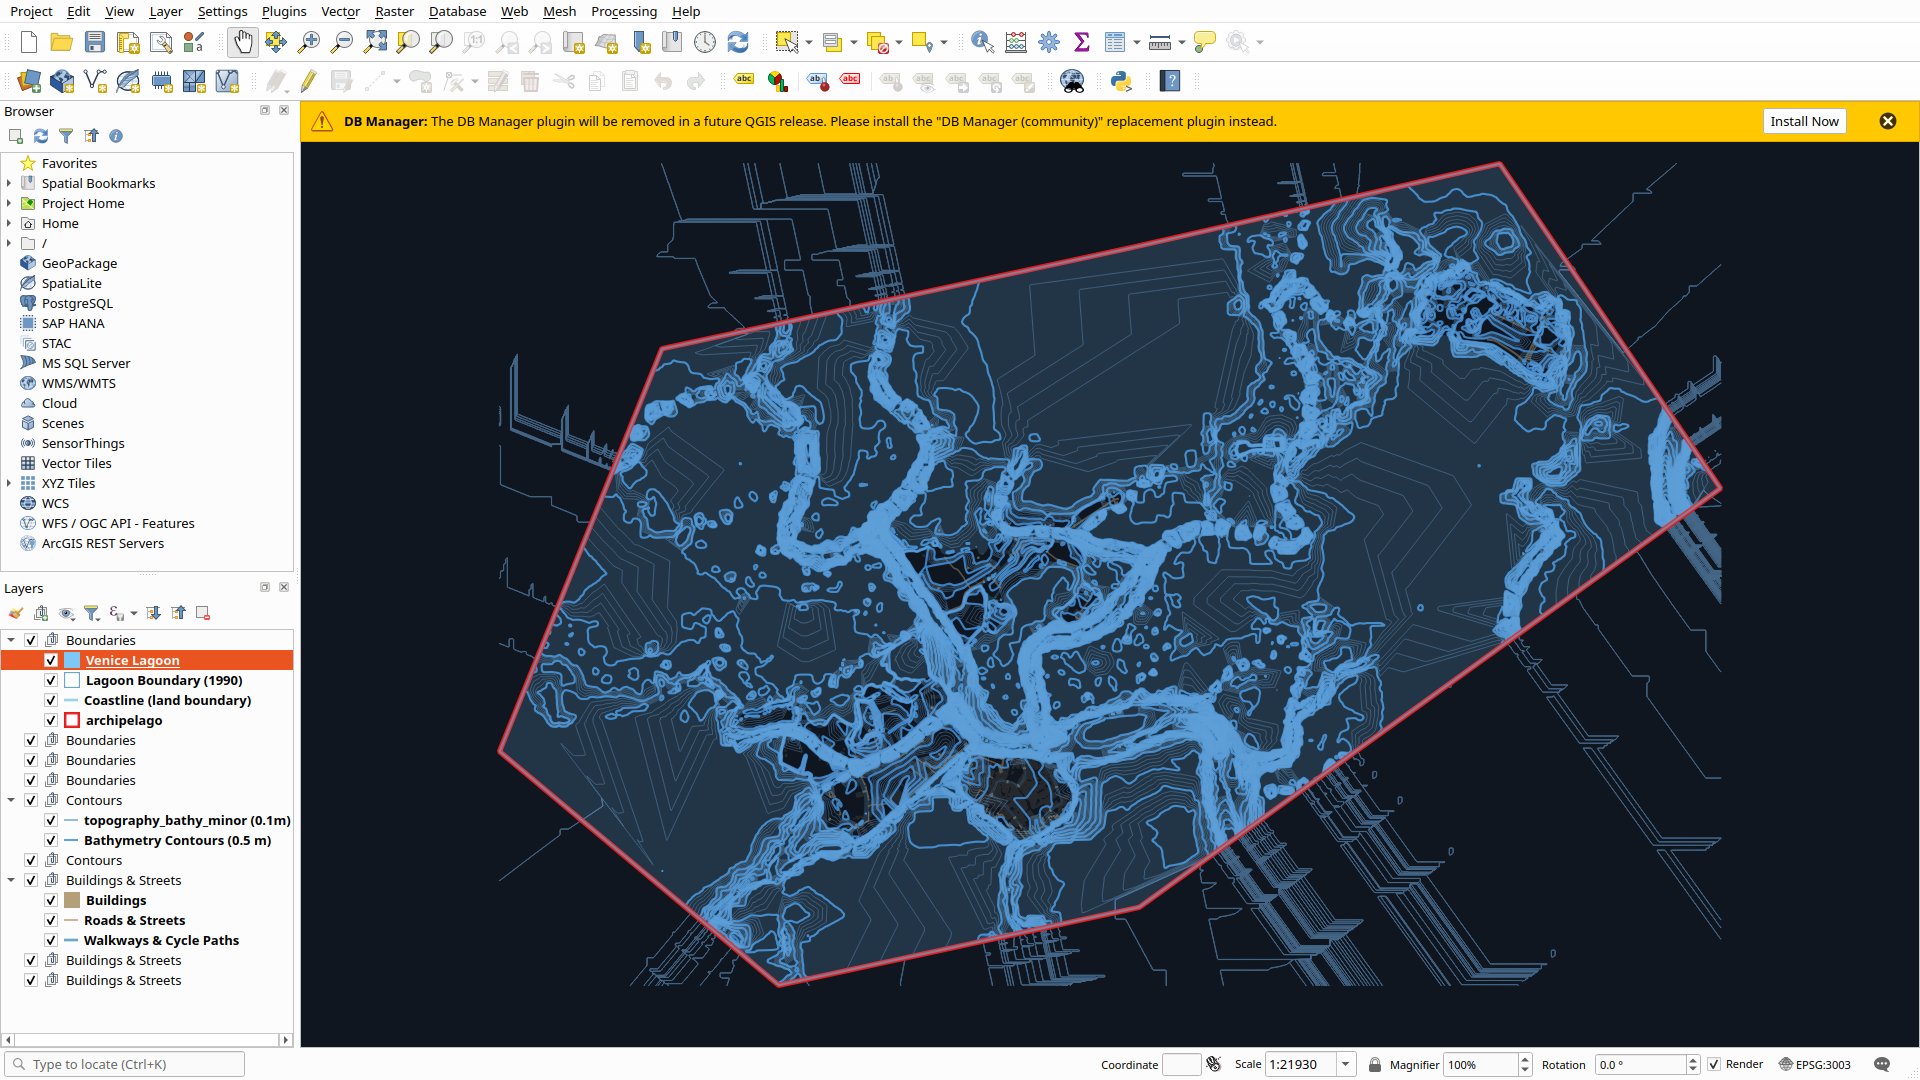The width and height of the screenshot is (1920, 1080).
Task: Expand Spatial Bookmarks in Browser
Action: 9,183
